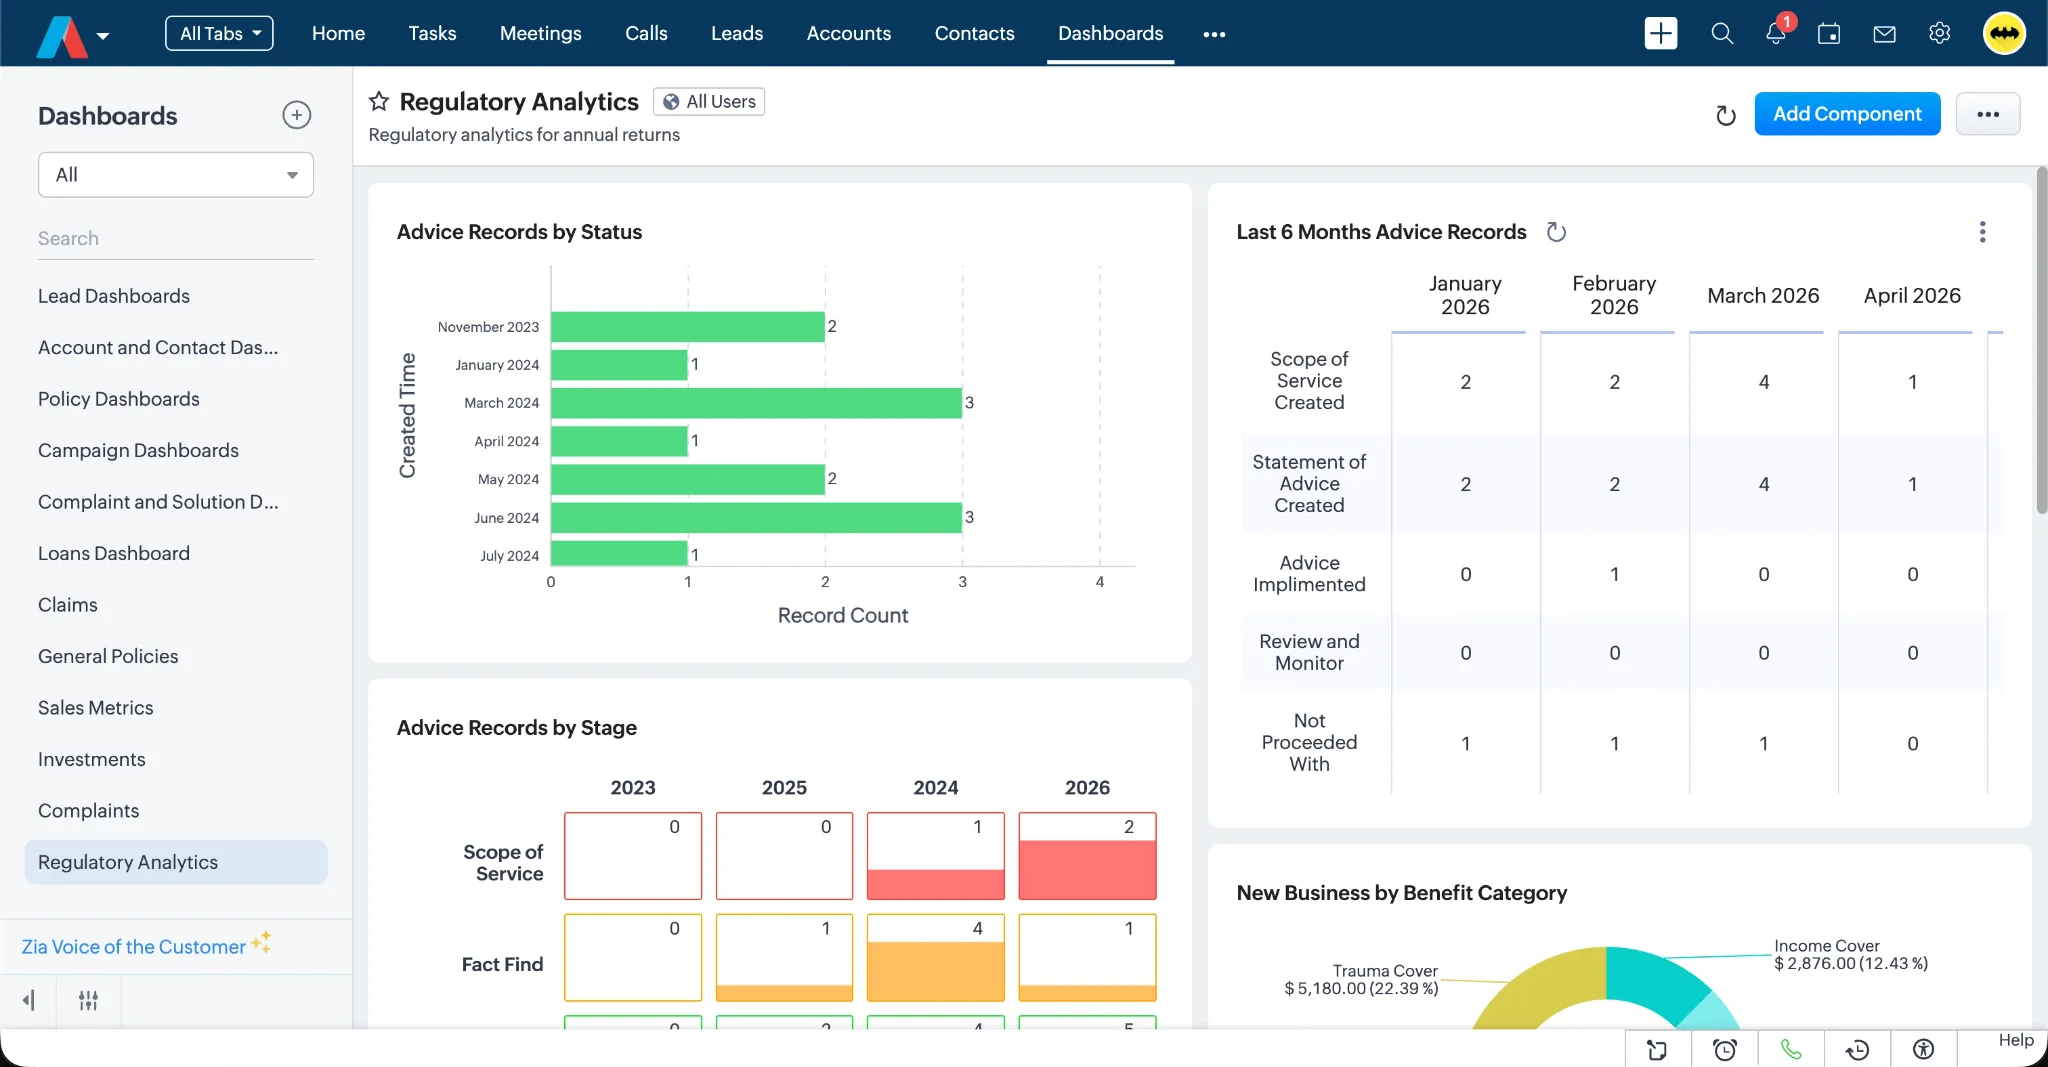Viewport: 2048px width, 1067px height.
Task: Open the Calls tab
Action: (x=646, y=33)
